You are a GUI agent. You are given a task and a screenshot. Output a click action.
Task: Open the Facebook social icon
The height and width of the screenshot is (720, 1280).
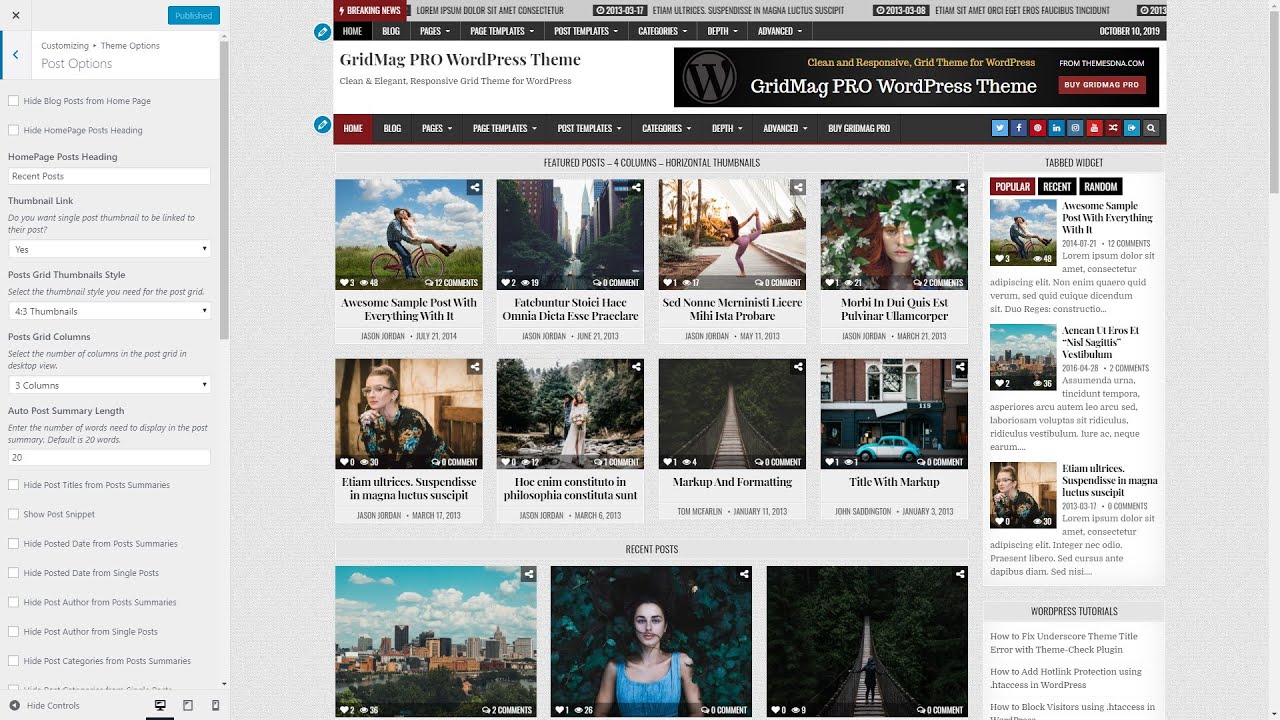click(1018, 128)
